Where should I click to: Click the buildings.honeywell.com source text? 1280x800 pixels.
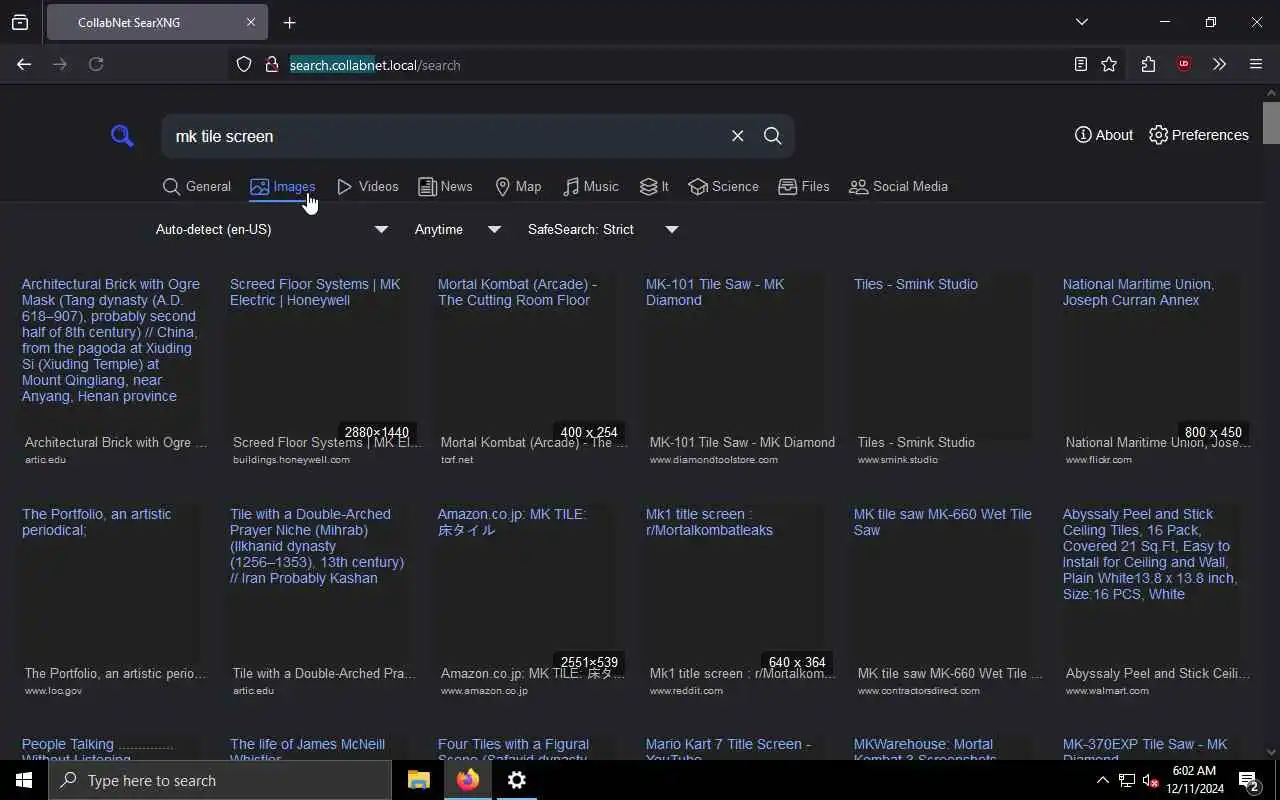point(291,460)
